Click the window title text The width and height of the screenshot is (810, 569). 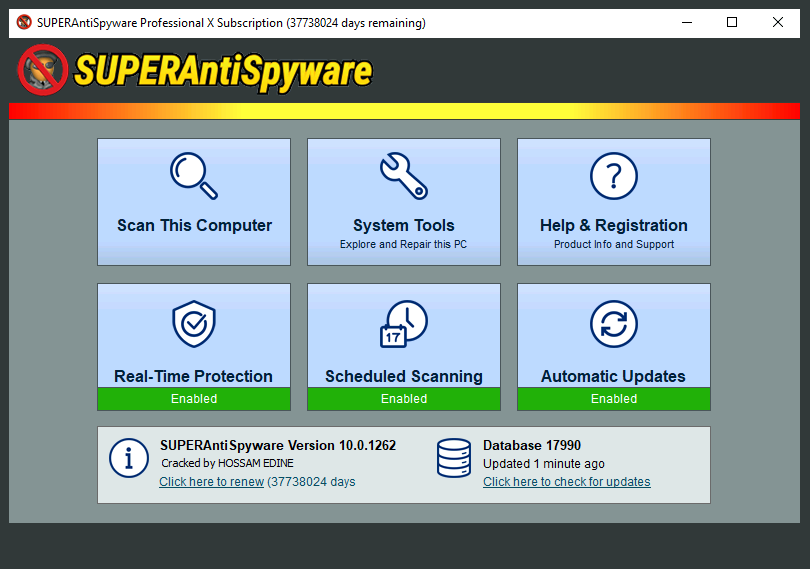(x=231, y=23)
